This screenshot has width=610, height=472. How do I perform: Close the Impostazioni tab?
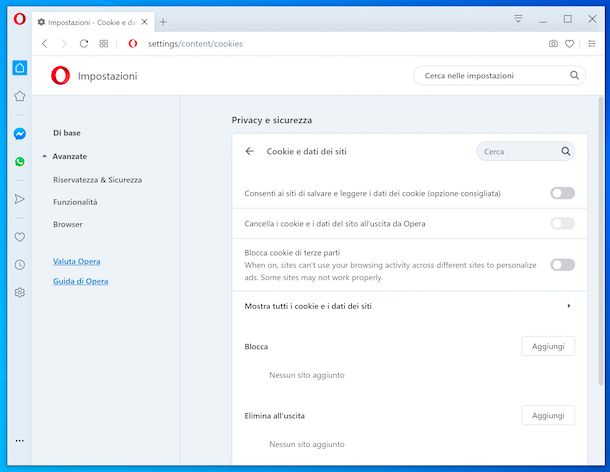tap(144, 22)
